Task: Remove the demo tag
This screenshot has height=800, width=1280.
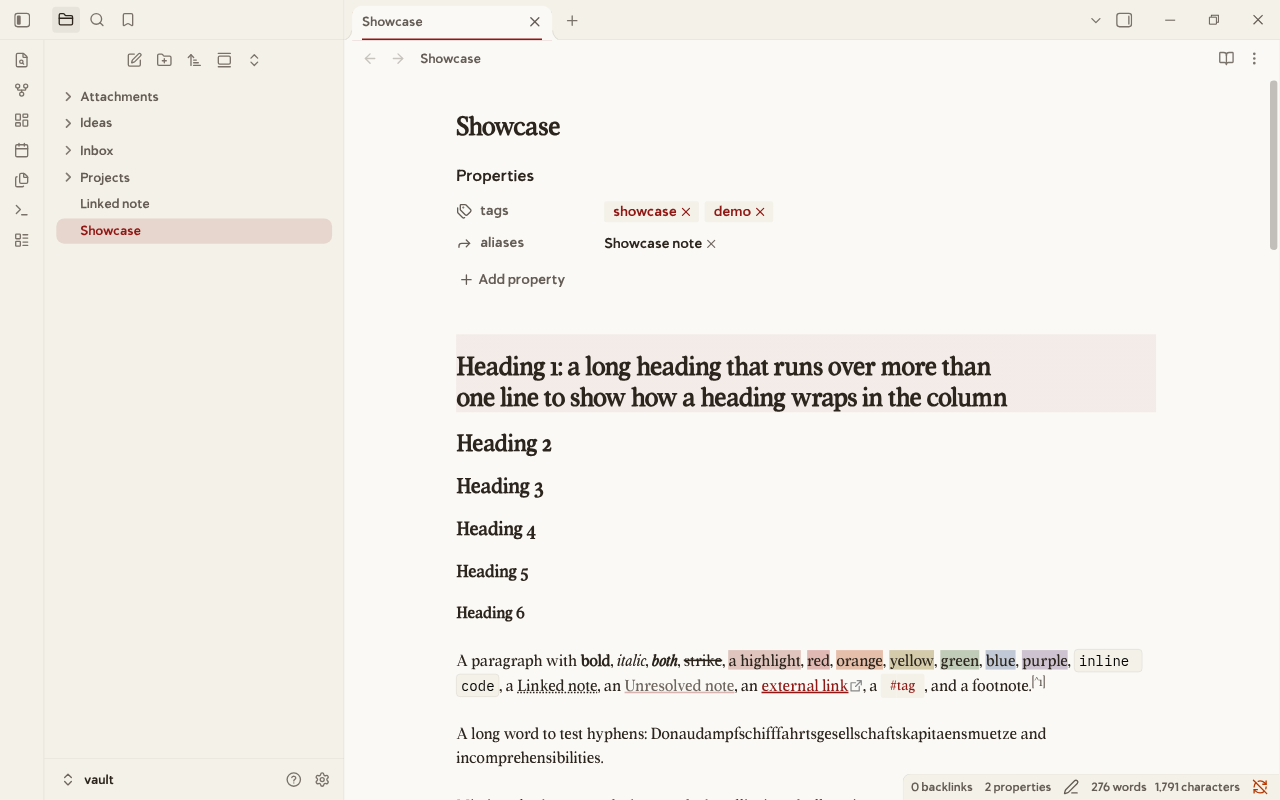Action: coord(760,212)
